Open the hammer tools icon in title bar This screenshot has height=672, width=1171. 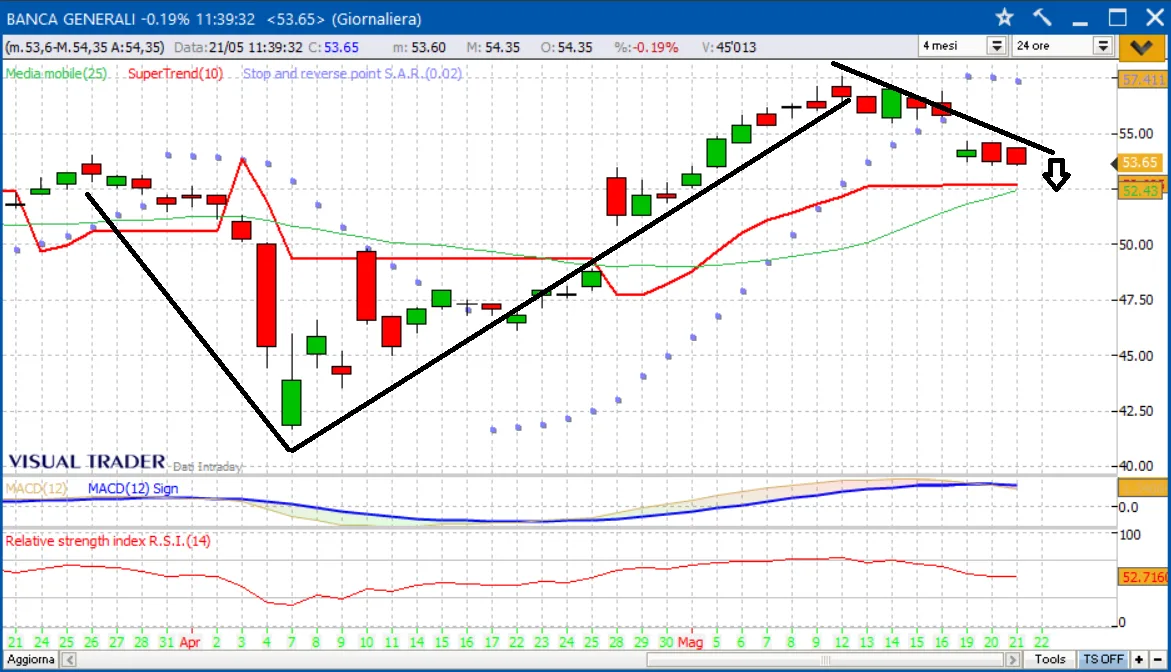pyautogui.click(x=1043, y=18)
